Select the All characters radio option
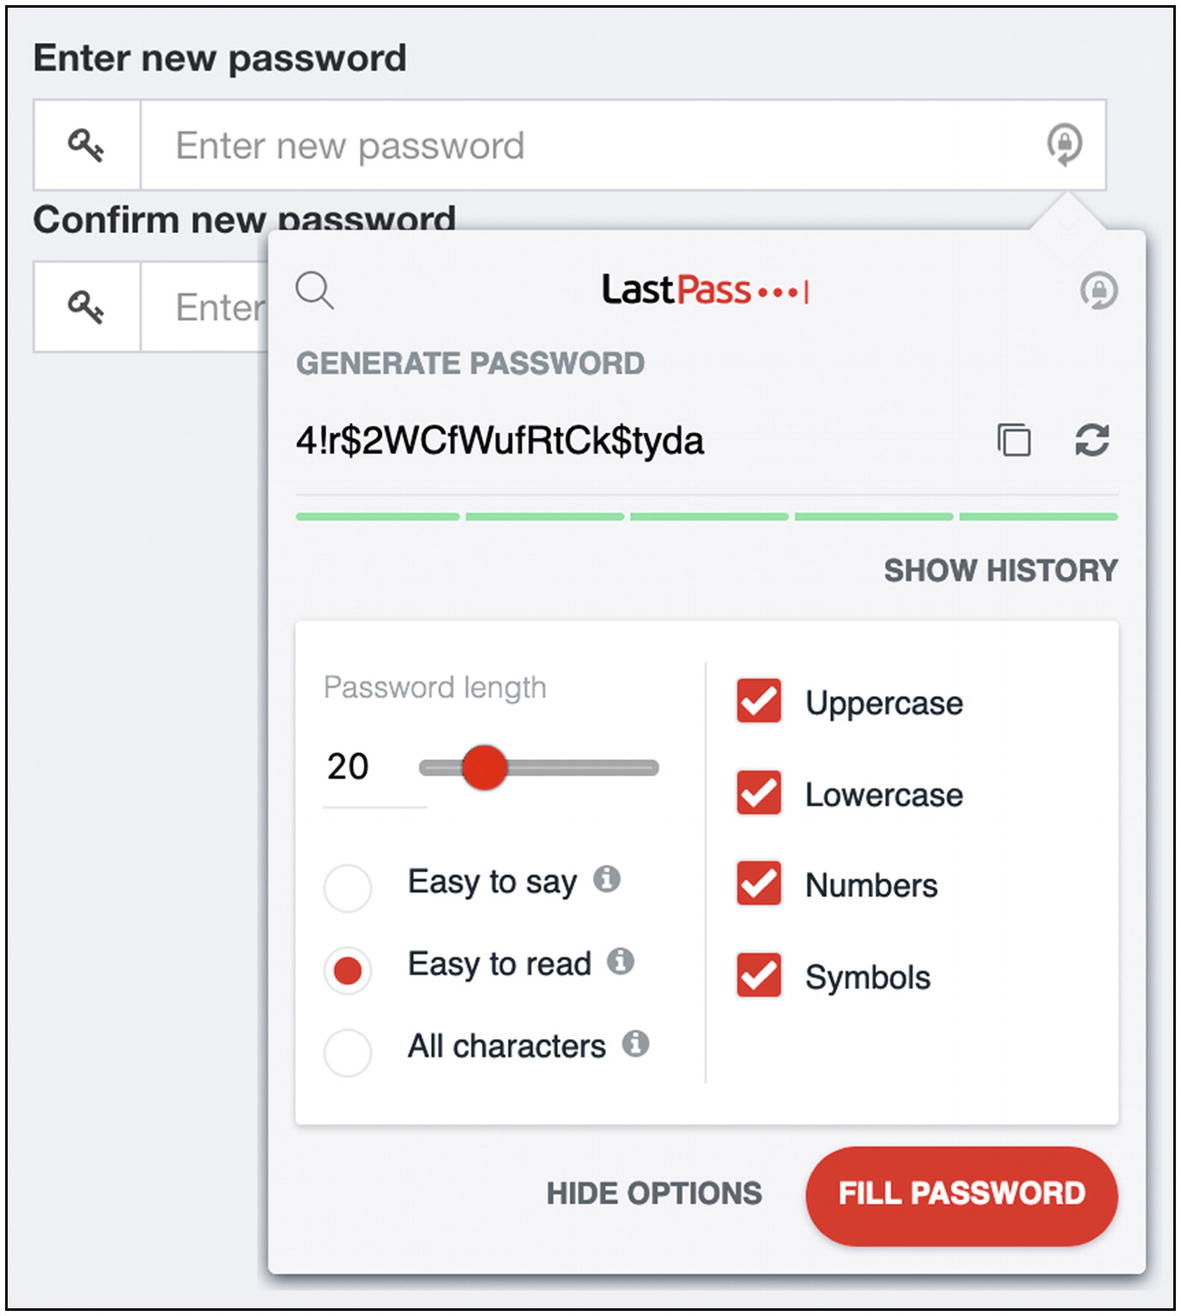 click(x=348, y=1052)
